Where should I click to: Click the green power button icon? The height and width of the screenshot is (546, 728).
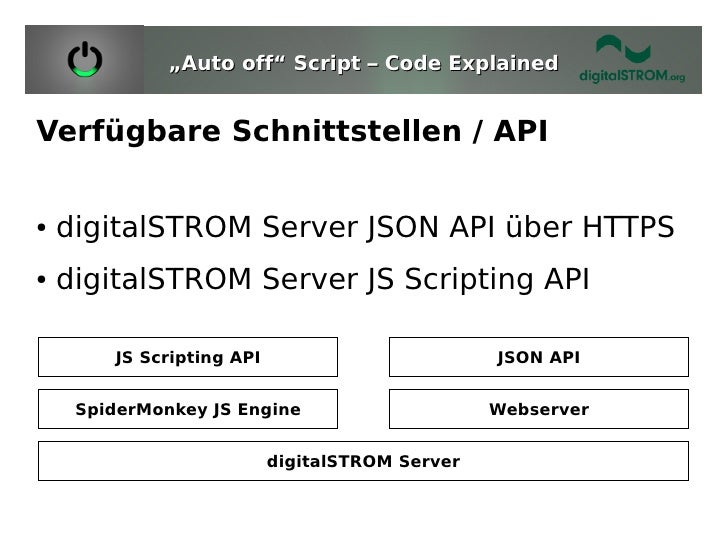click(x=85, y=59)
